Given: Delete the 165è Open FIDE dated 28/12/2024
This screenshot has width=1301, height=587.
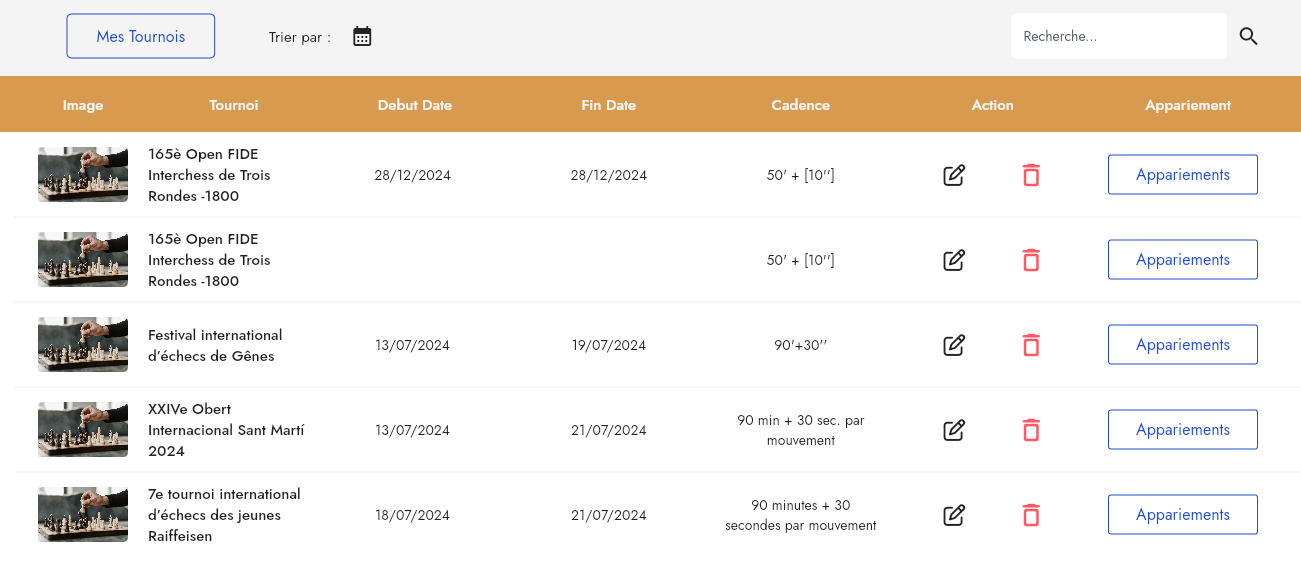Looking at the screenshot, I should pyautogui.click(x=1031, y=175).
